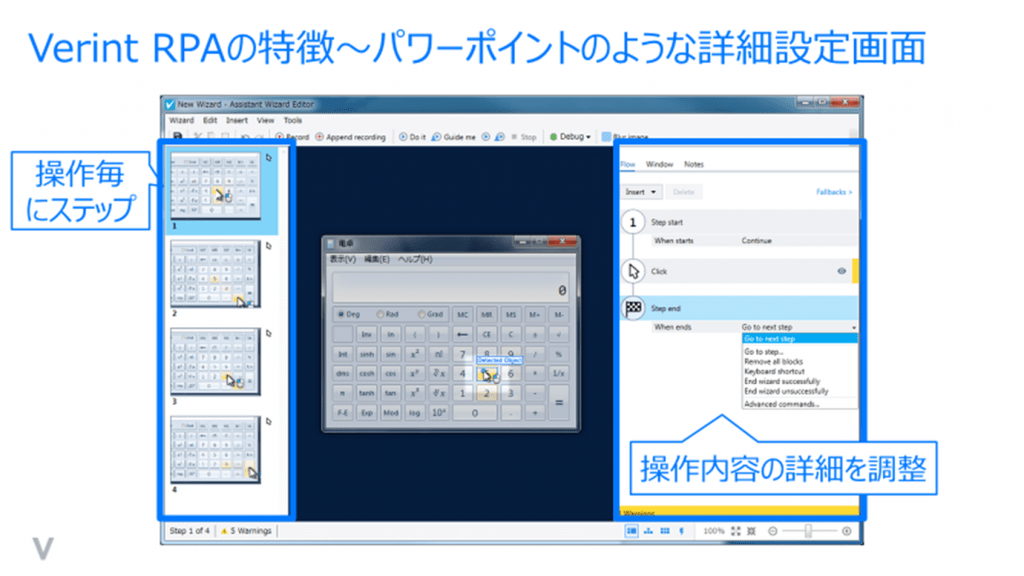The height and width of the screenshot is (576, 1024).
Task: Open the Edit menu
Action: [x=210, y=120]
